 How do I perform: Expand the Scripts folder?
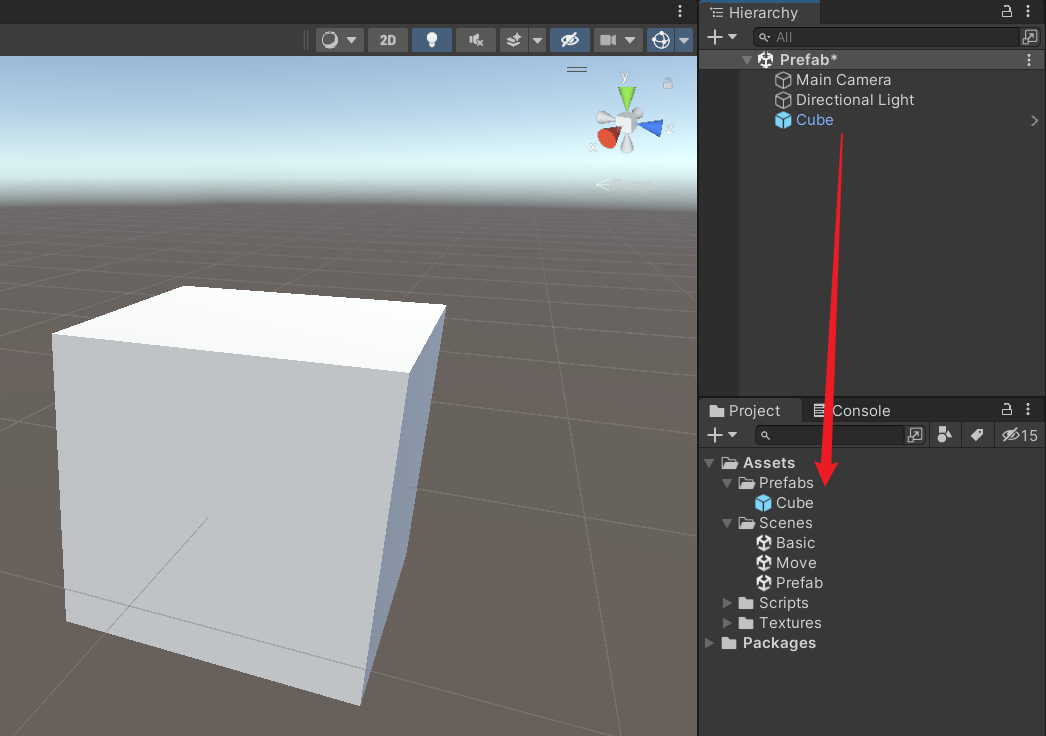(727, 603)
